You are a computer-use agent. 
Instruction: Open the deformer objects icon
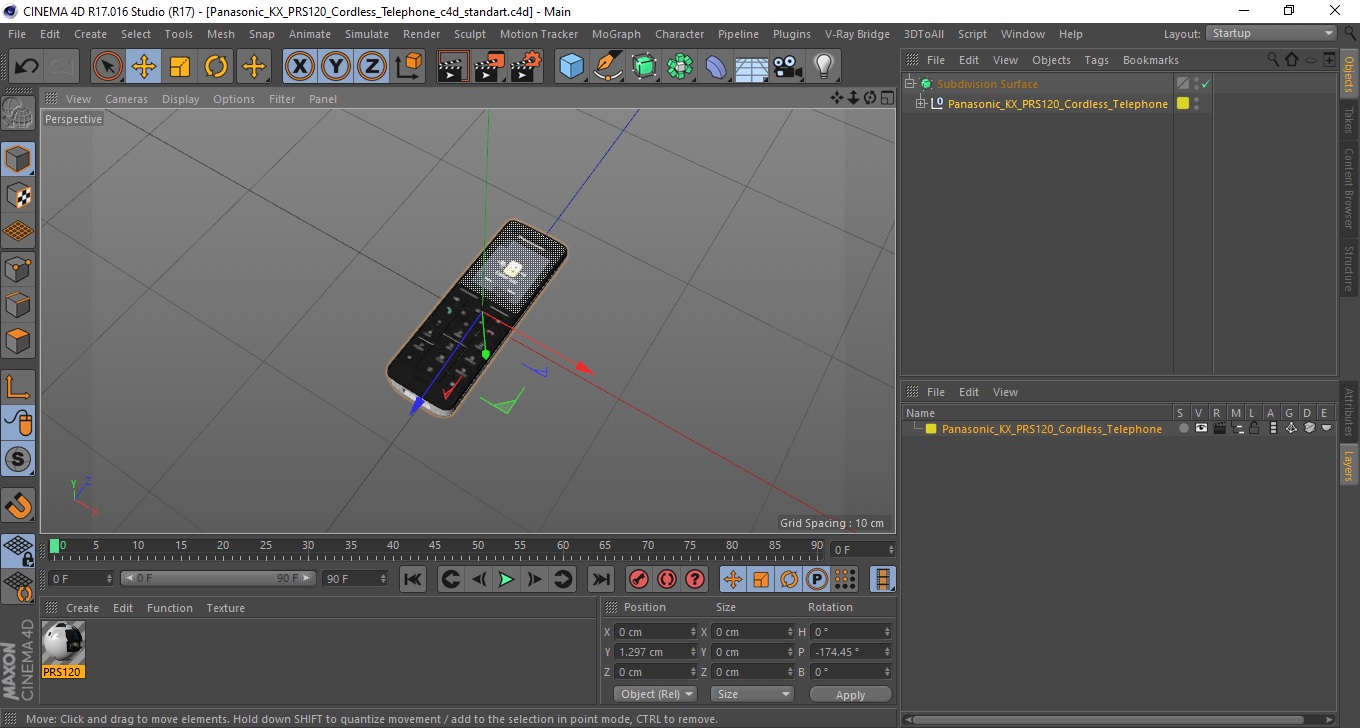716,67
